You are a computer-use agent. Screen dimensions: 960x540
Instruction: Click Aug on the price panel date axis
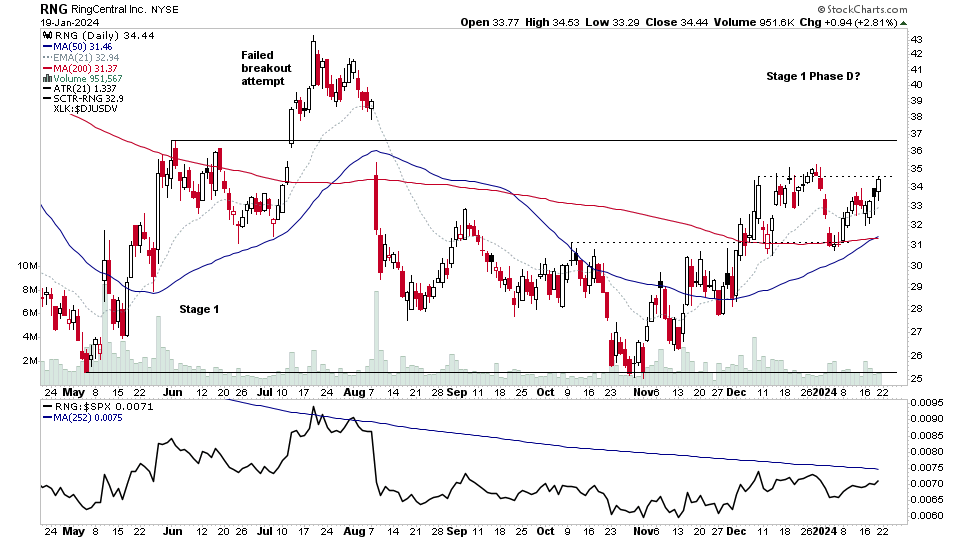pyautogui.click(x=354, y=392)
